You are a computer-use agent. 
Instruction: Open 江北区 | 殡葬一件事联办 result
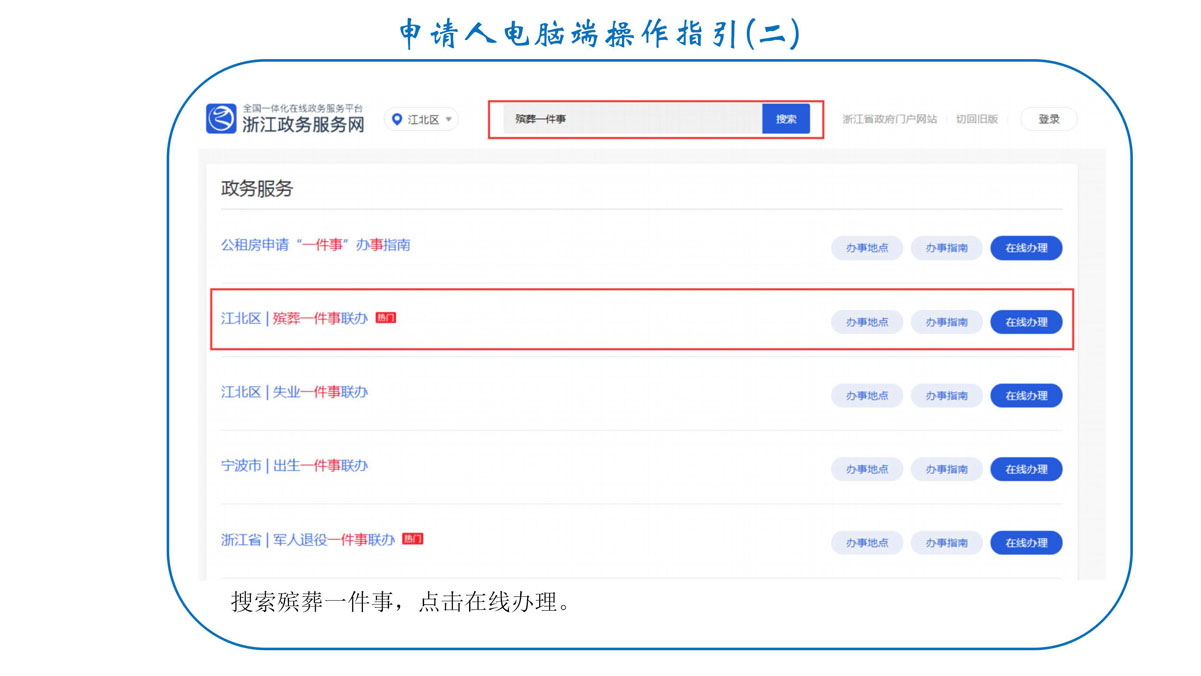point(294,319)
